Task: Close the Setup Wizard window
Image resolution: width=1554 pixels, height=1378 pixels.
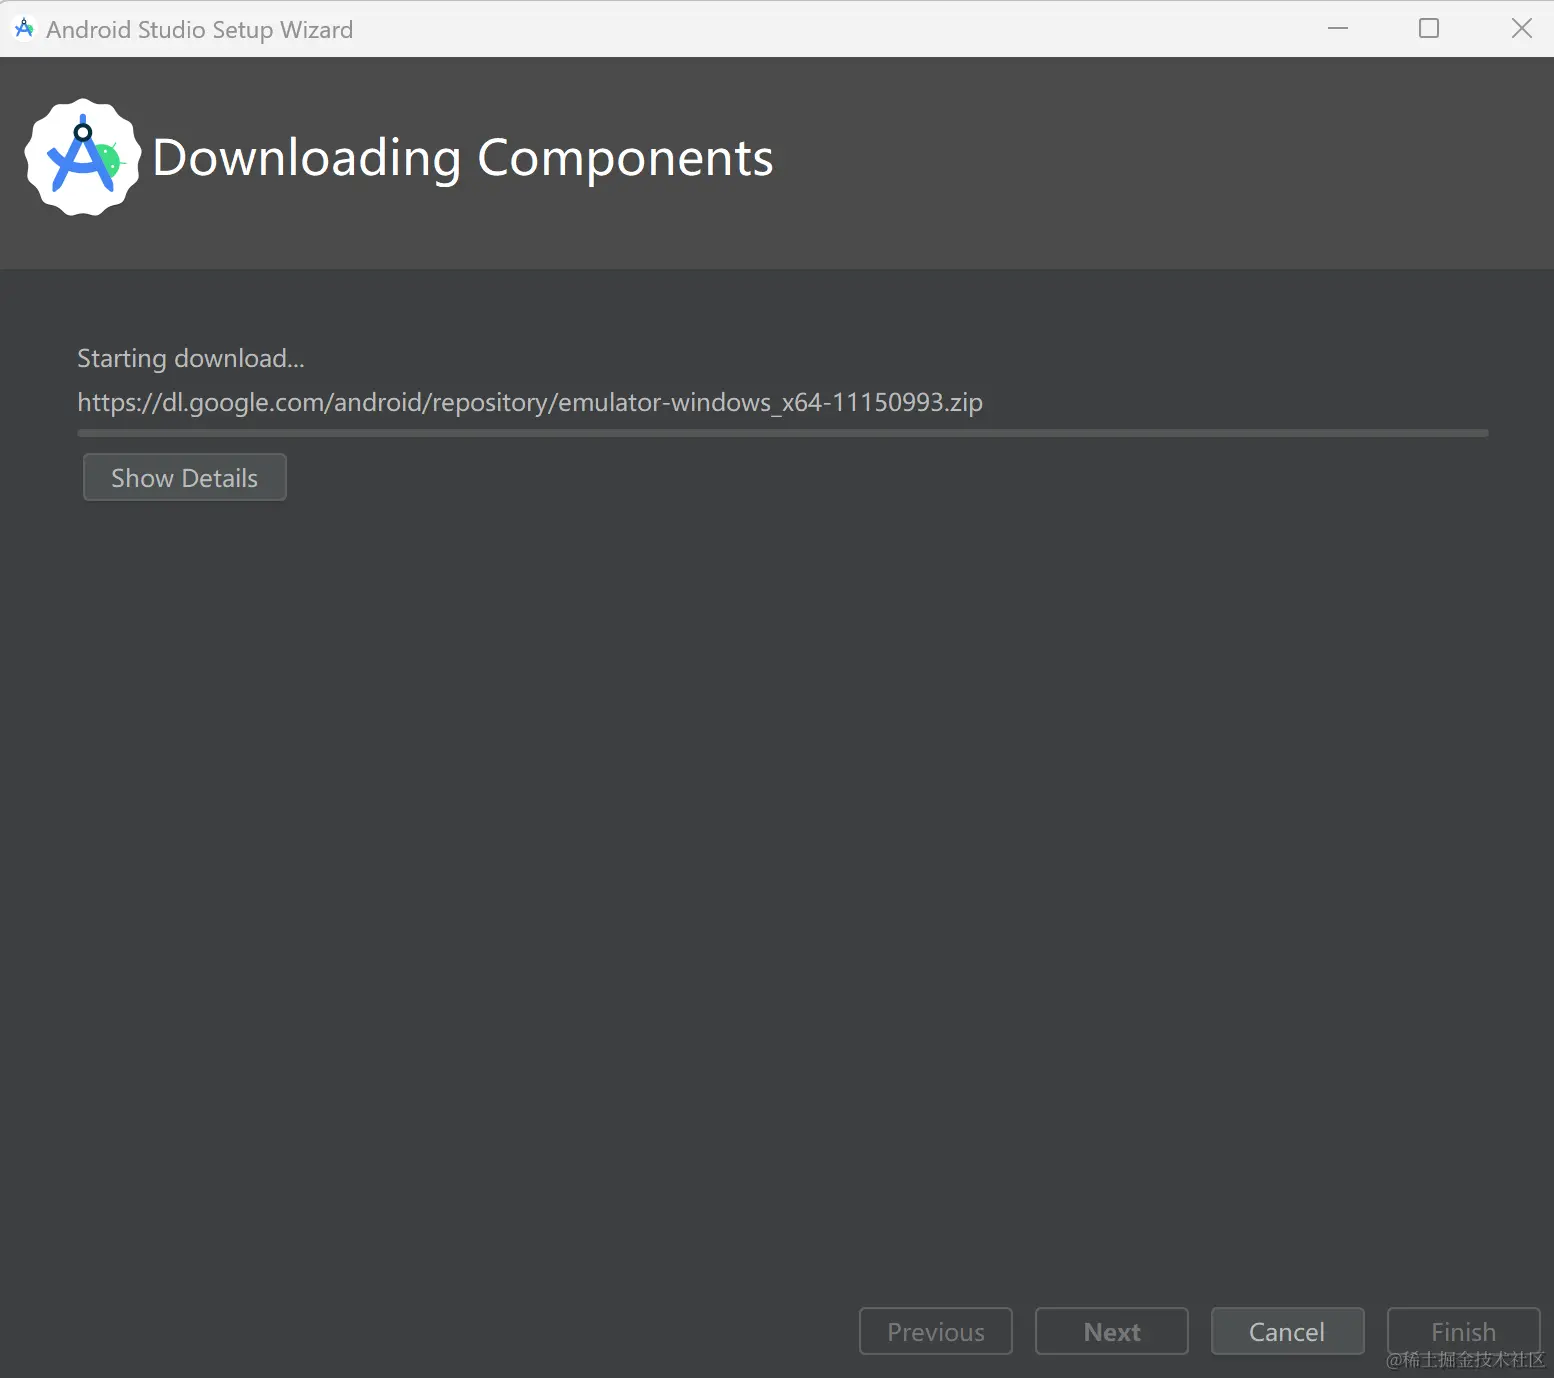Action: 1521,28
